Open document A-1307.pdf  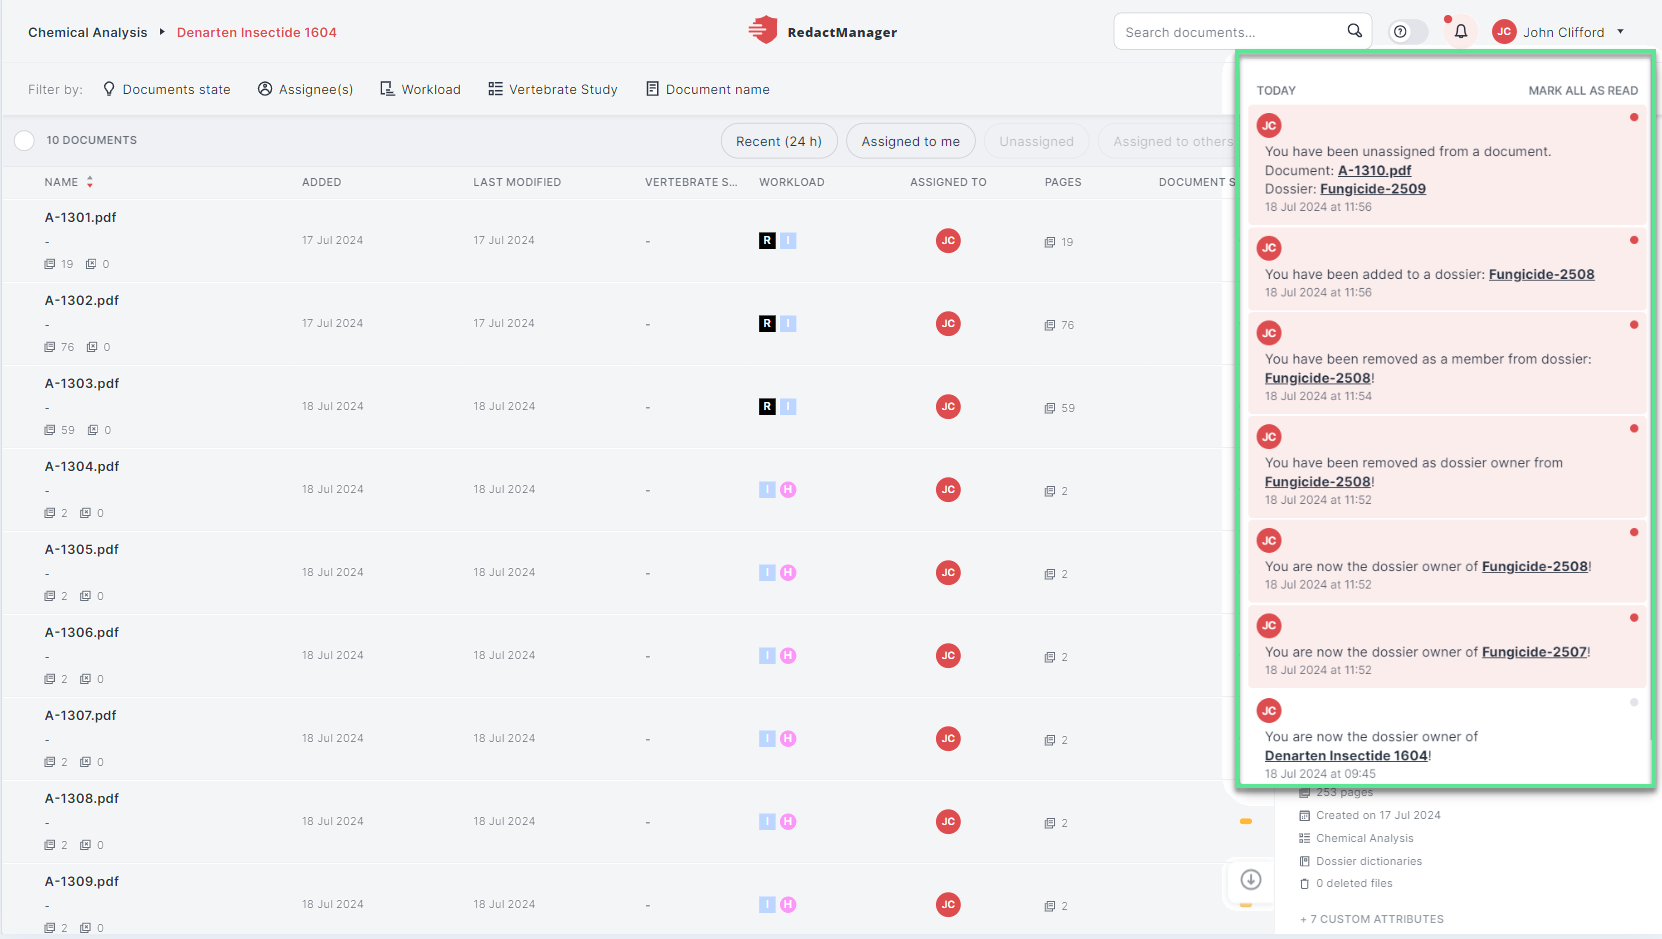tap(81, 715)
